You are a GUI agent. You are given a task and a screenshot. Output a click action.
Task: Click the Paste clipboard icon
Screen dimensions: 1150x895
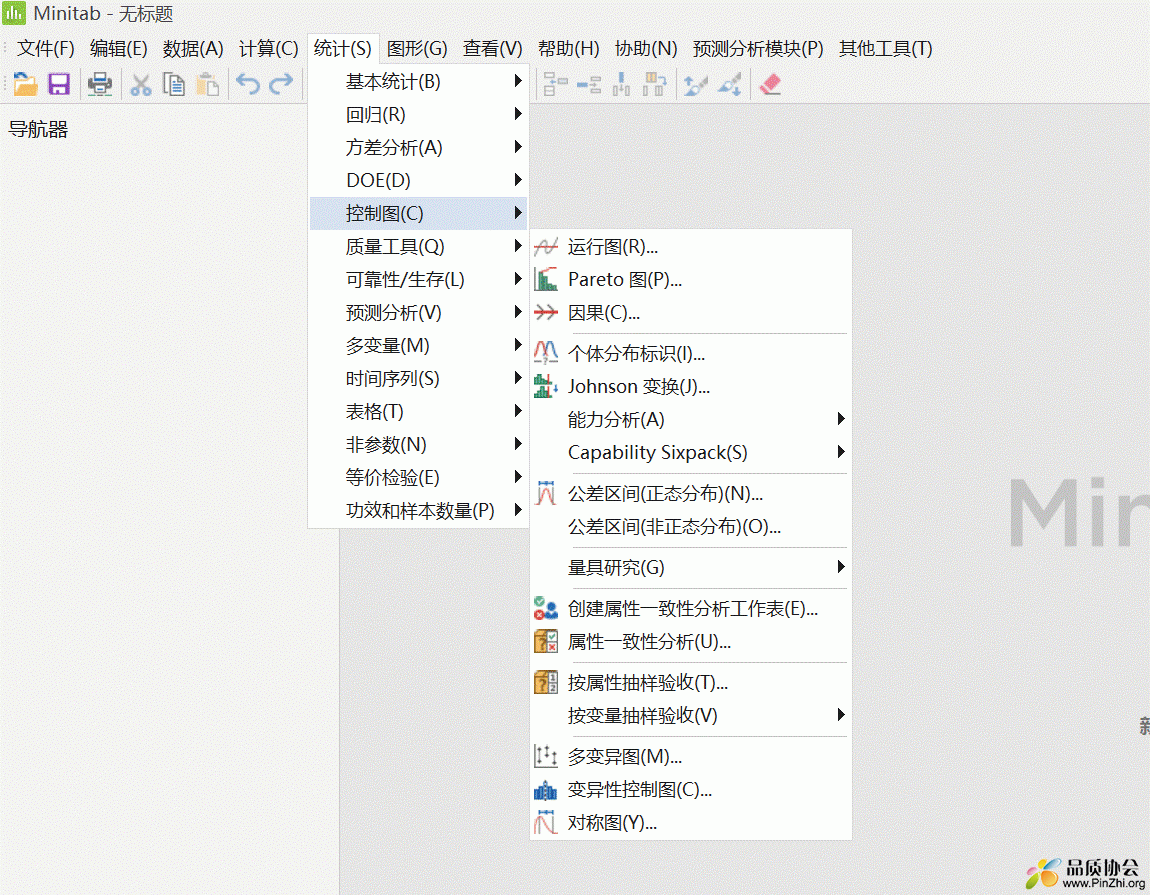tap(208, 84)
